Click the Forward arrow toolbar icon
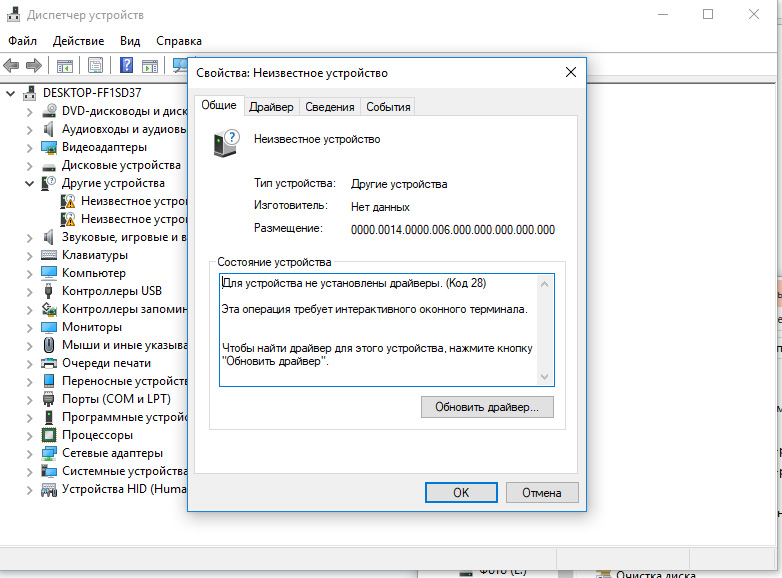782x578 pixels. [33, 66]
